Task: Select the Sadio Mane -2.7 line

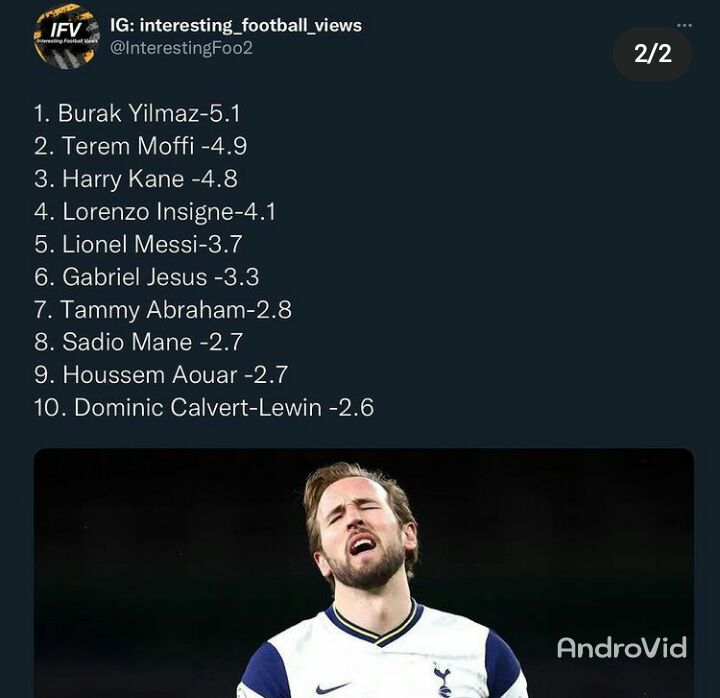Action: 138,342
